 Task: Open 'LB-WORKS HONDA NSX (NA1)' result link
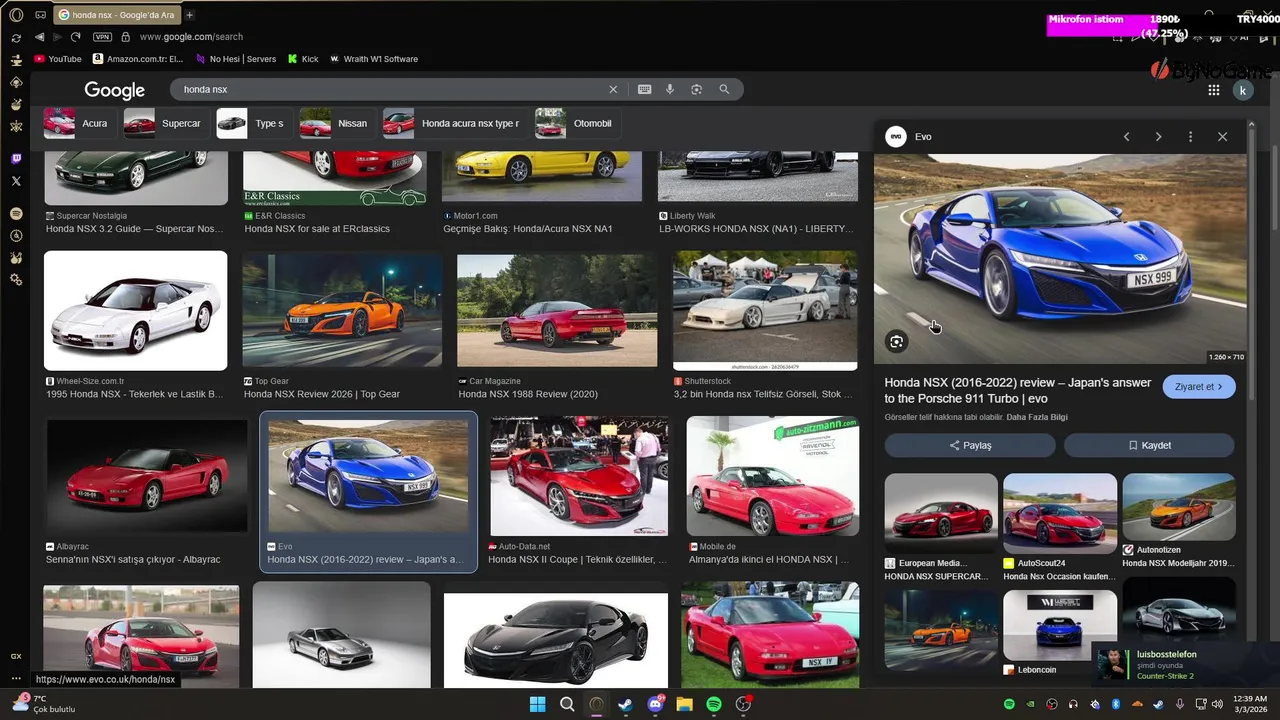point(758,229)
